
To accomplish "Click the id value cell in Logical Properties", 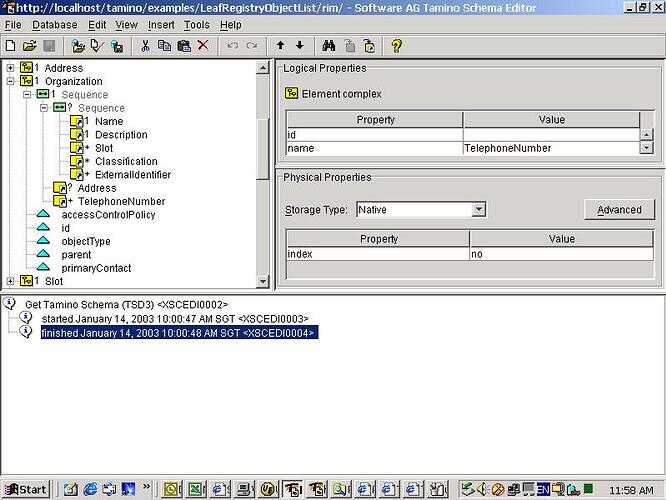I will [x=551, y=135].
